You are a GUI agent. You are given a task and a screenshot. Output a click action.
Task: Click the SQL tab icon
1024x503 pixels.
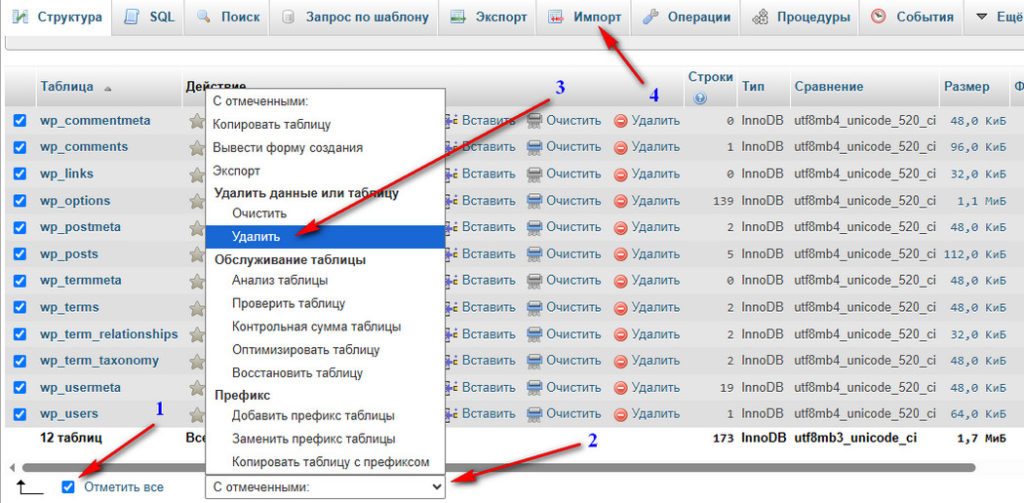[x=133, y=17]
